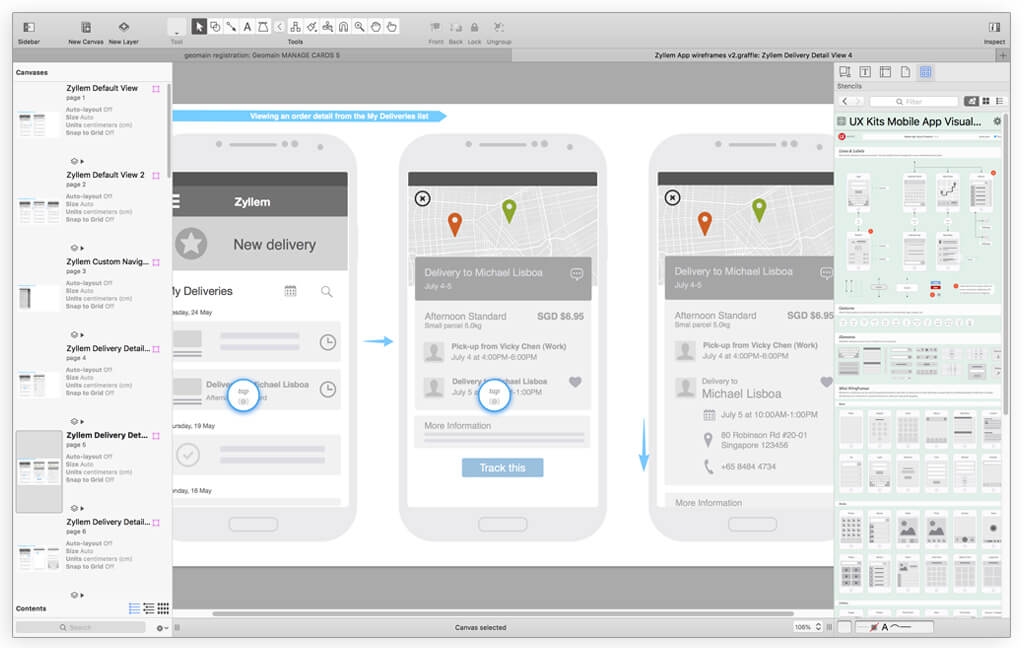
Task: Click the Track this button
Action: [502, 468]
